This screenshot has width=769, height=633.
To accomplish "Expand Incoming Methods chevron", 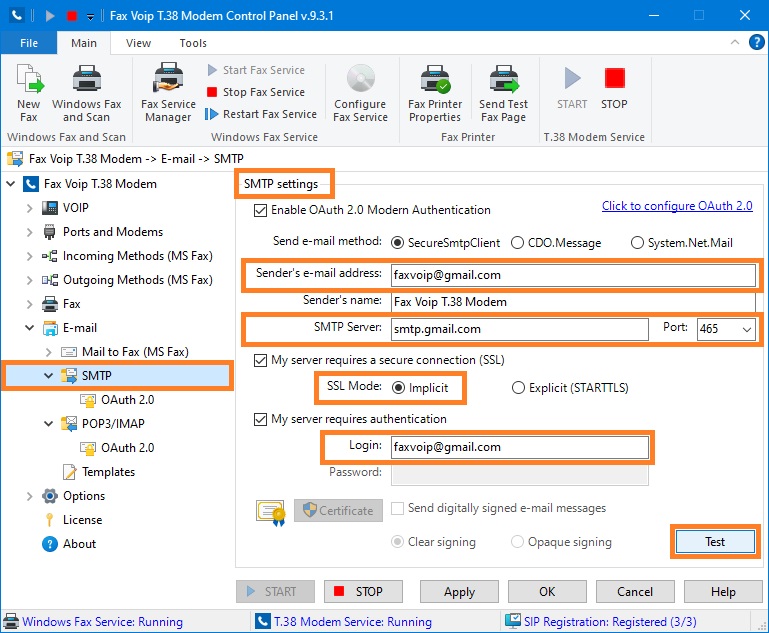I will [x=29, y=256].
